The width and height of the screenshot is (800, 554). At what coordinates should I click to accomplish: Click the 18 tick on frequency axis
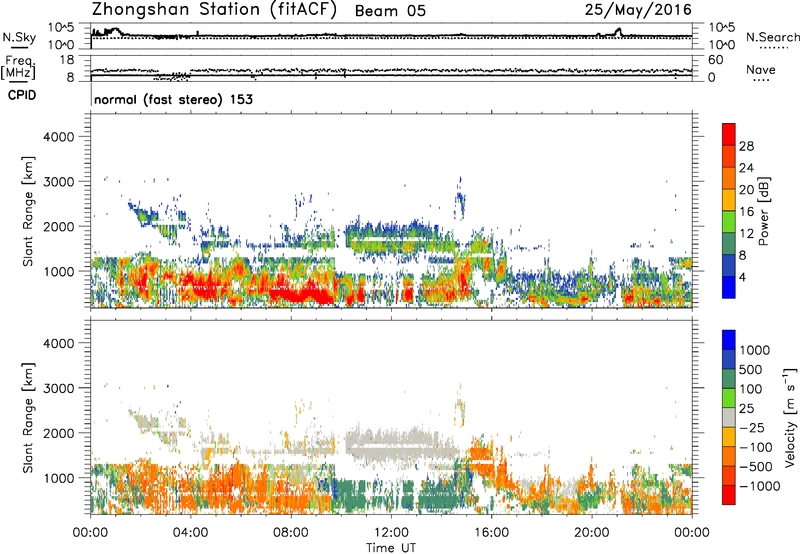pyautogui.click(x=67, y=60)
